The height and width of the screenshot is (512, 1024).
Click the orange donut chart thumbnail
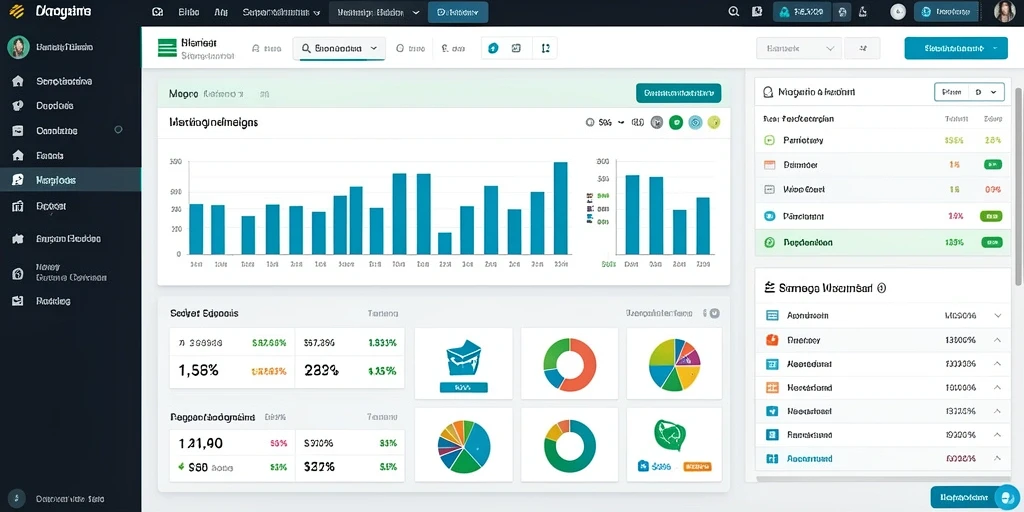569,364
